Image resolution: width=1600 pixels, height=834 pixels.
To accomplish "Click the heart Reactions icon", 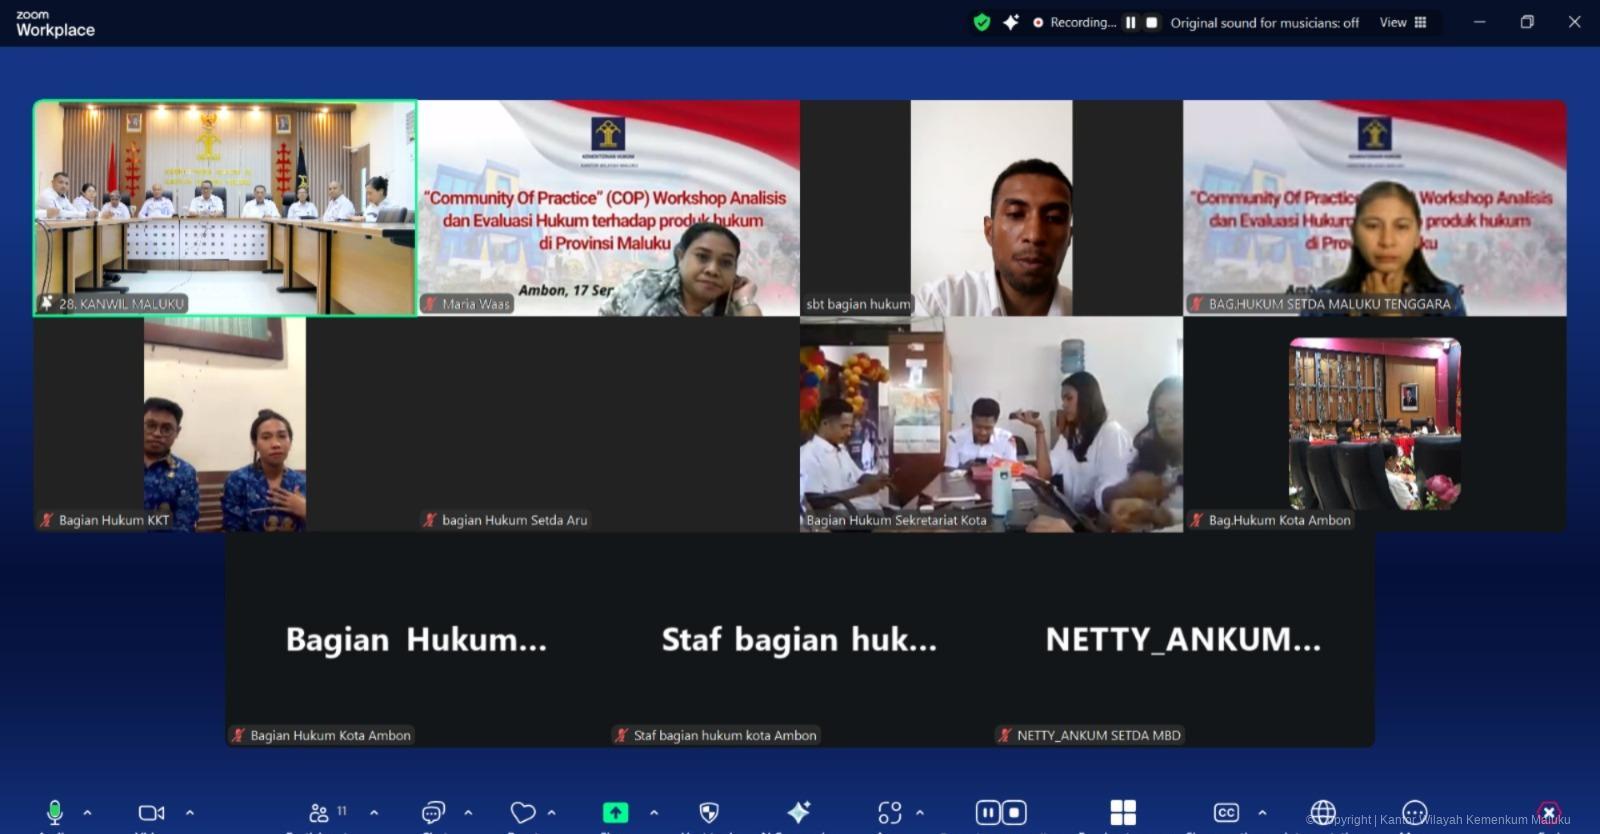I will 522,813.
